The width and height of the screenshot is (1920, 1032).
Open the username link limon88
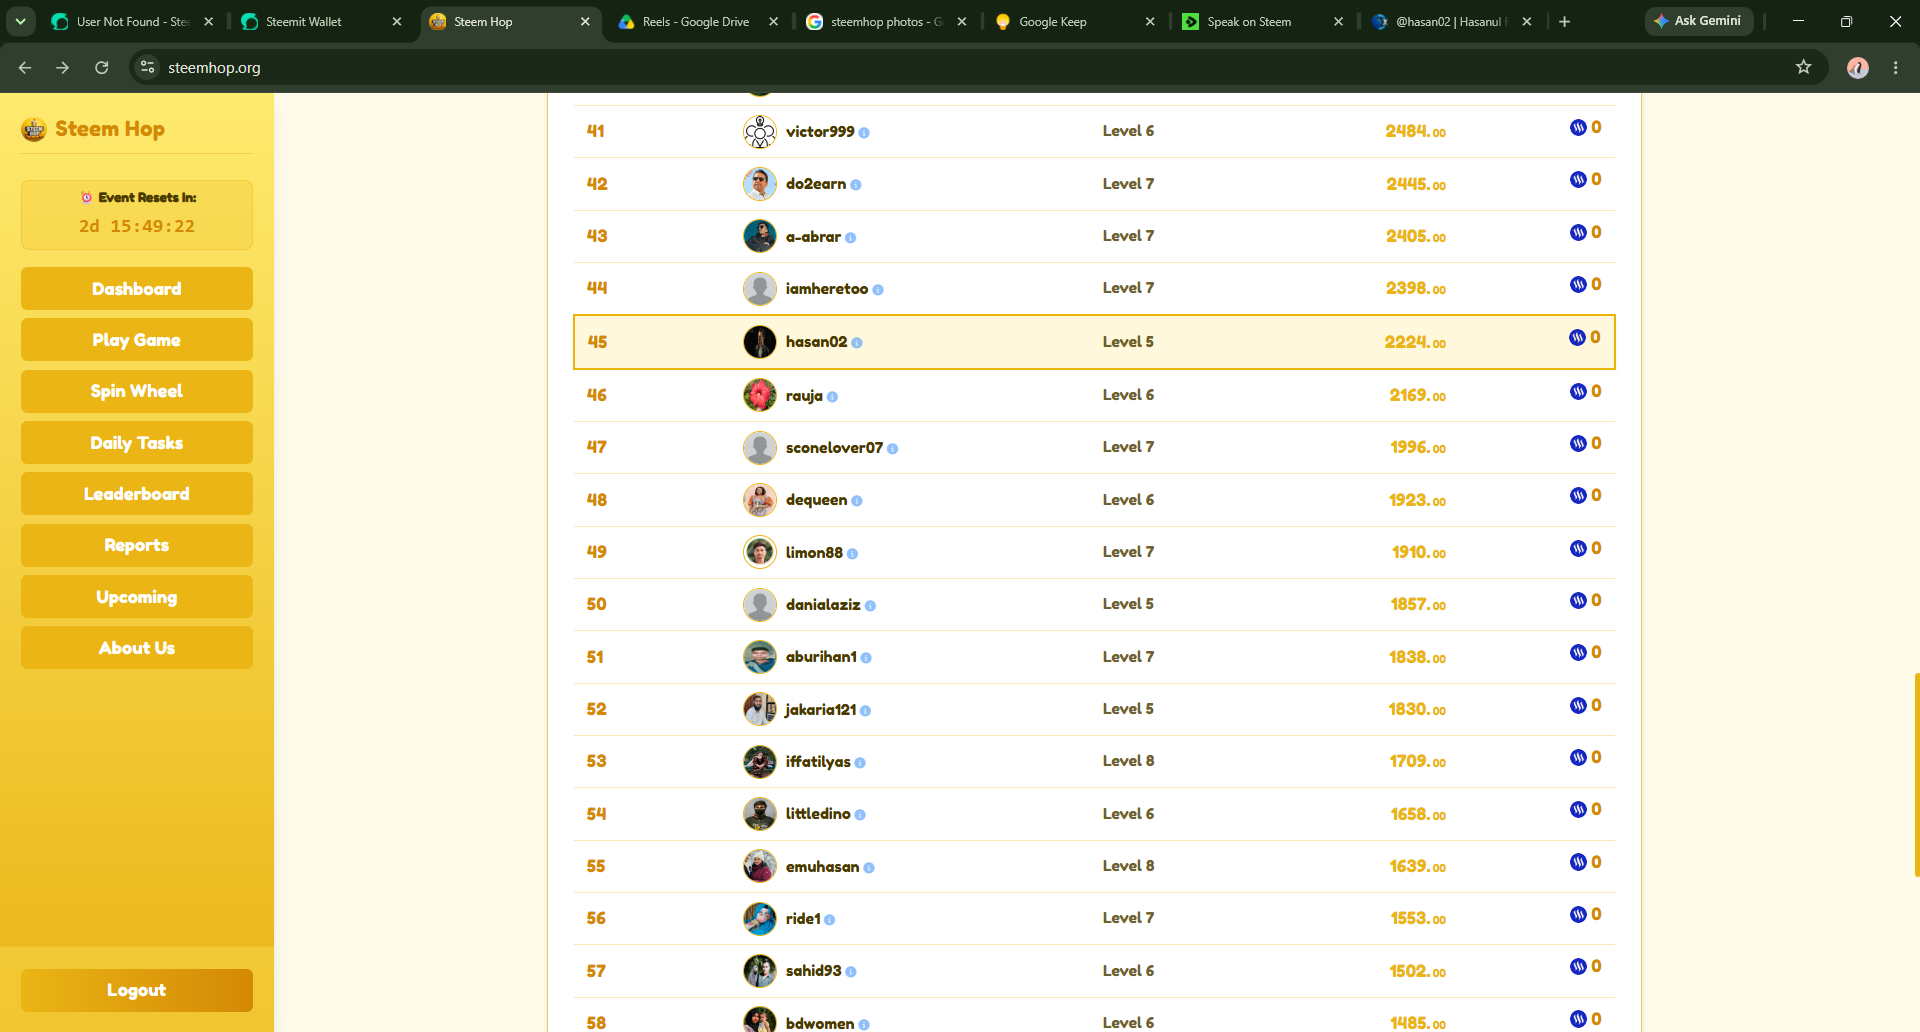814,552
